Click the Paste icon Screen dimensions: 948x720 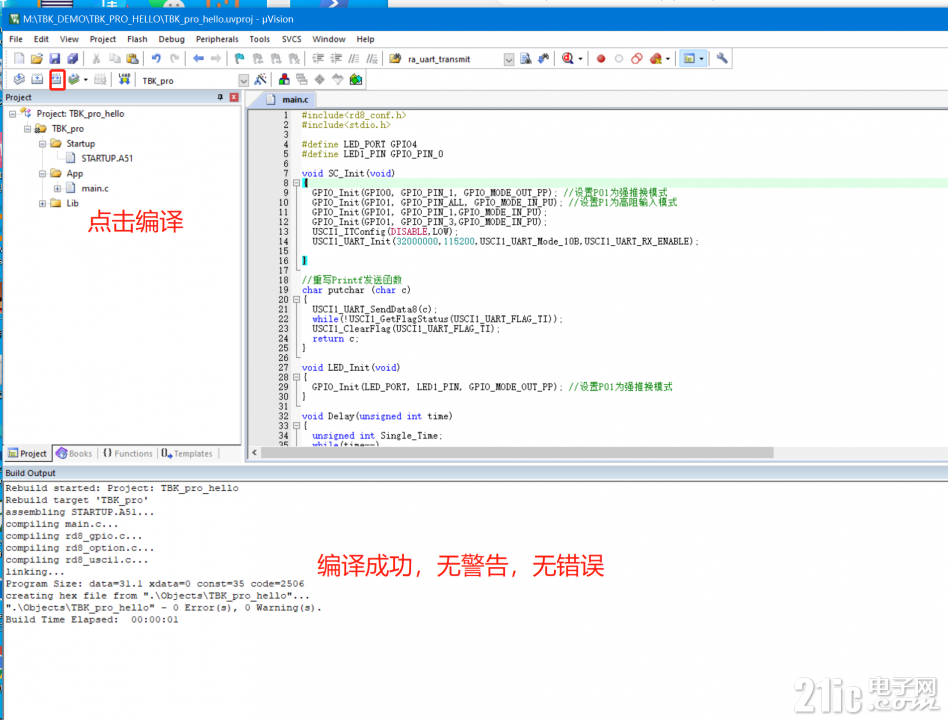[132, 59]
